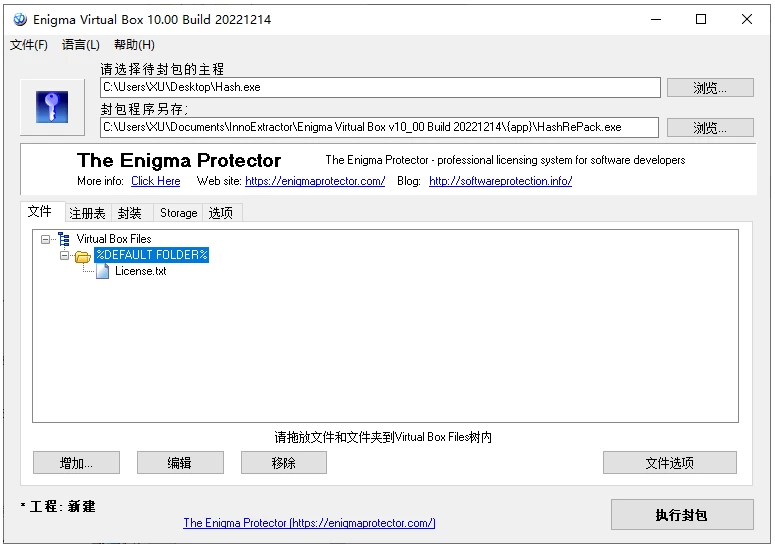Click the Enigma Virtual Box title bar icon
This screenshot has height=547, width=775.
(x=19, y=19)
